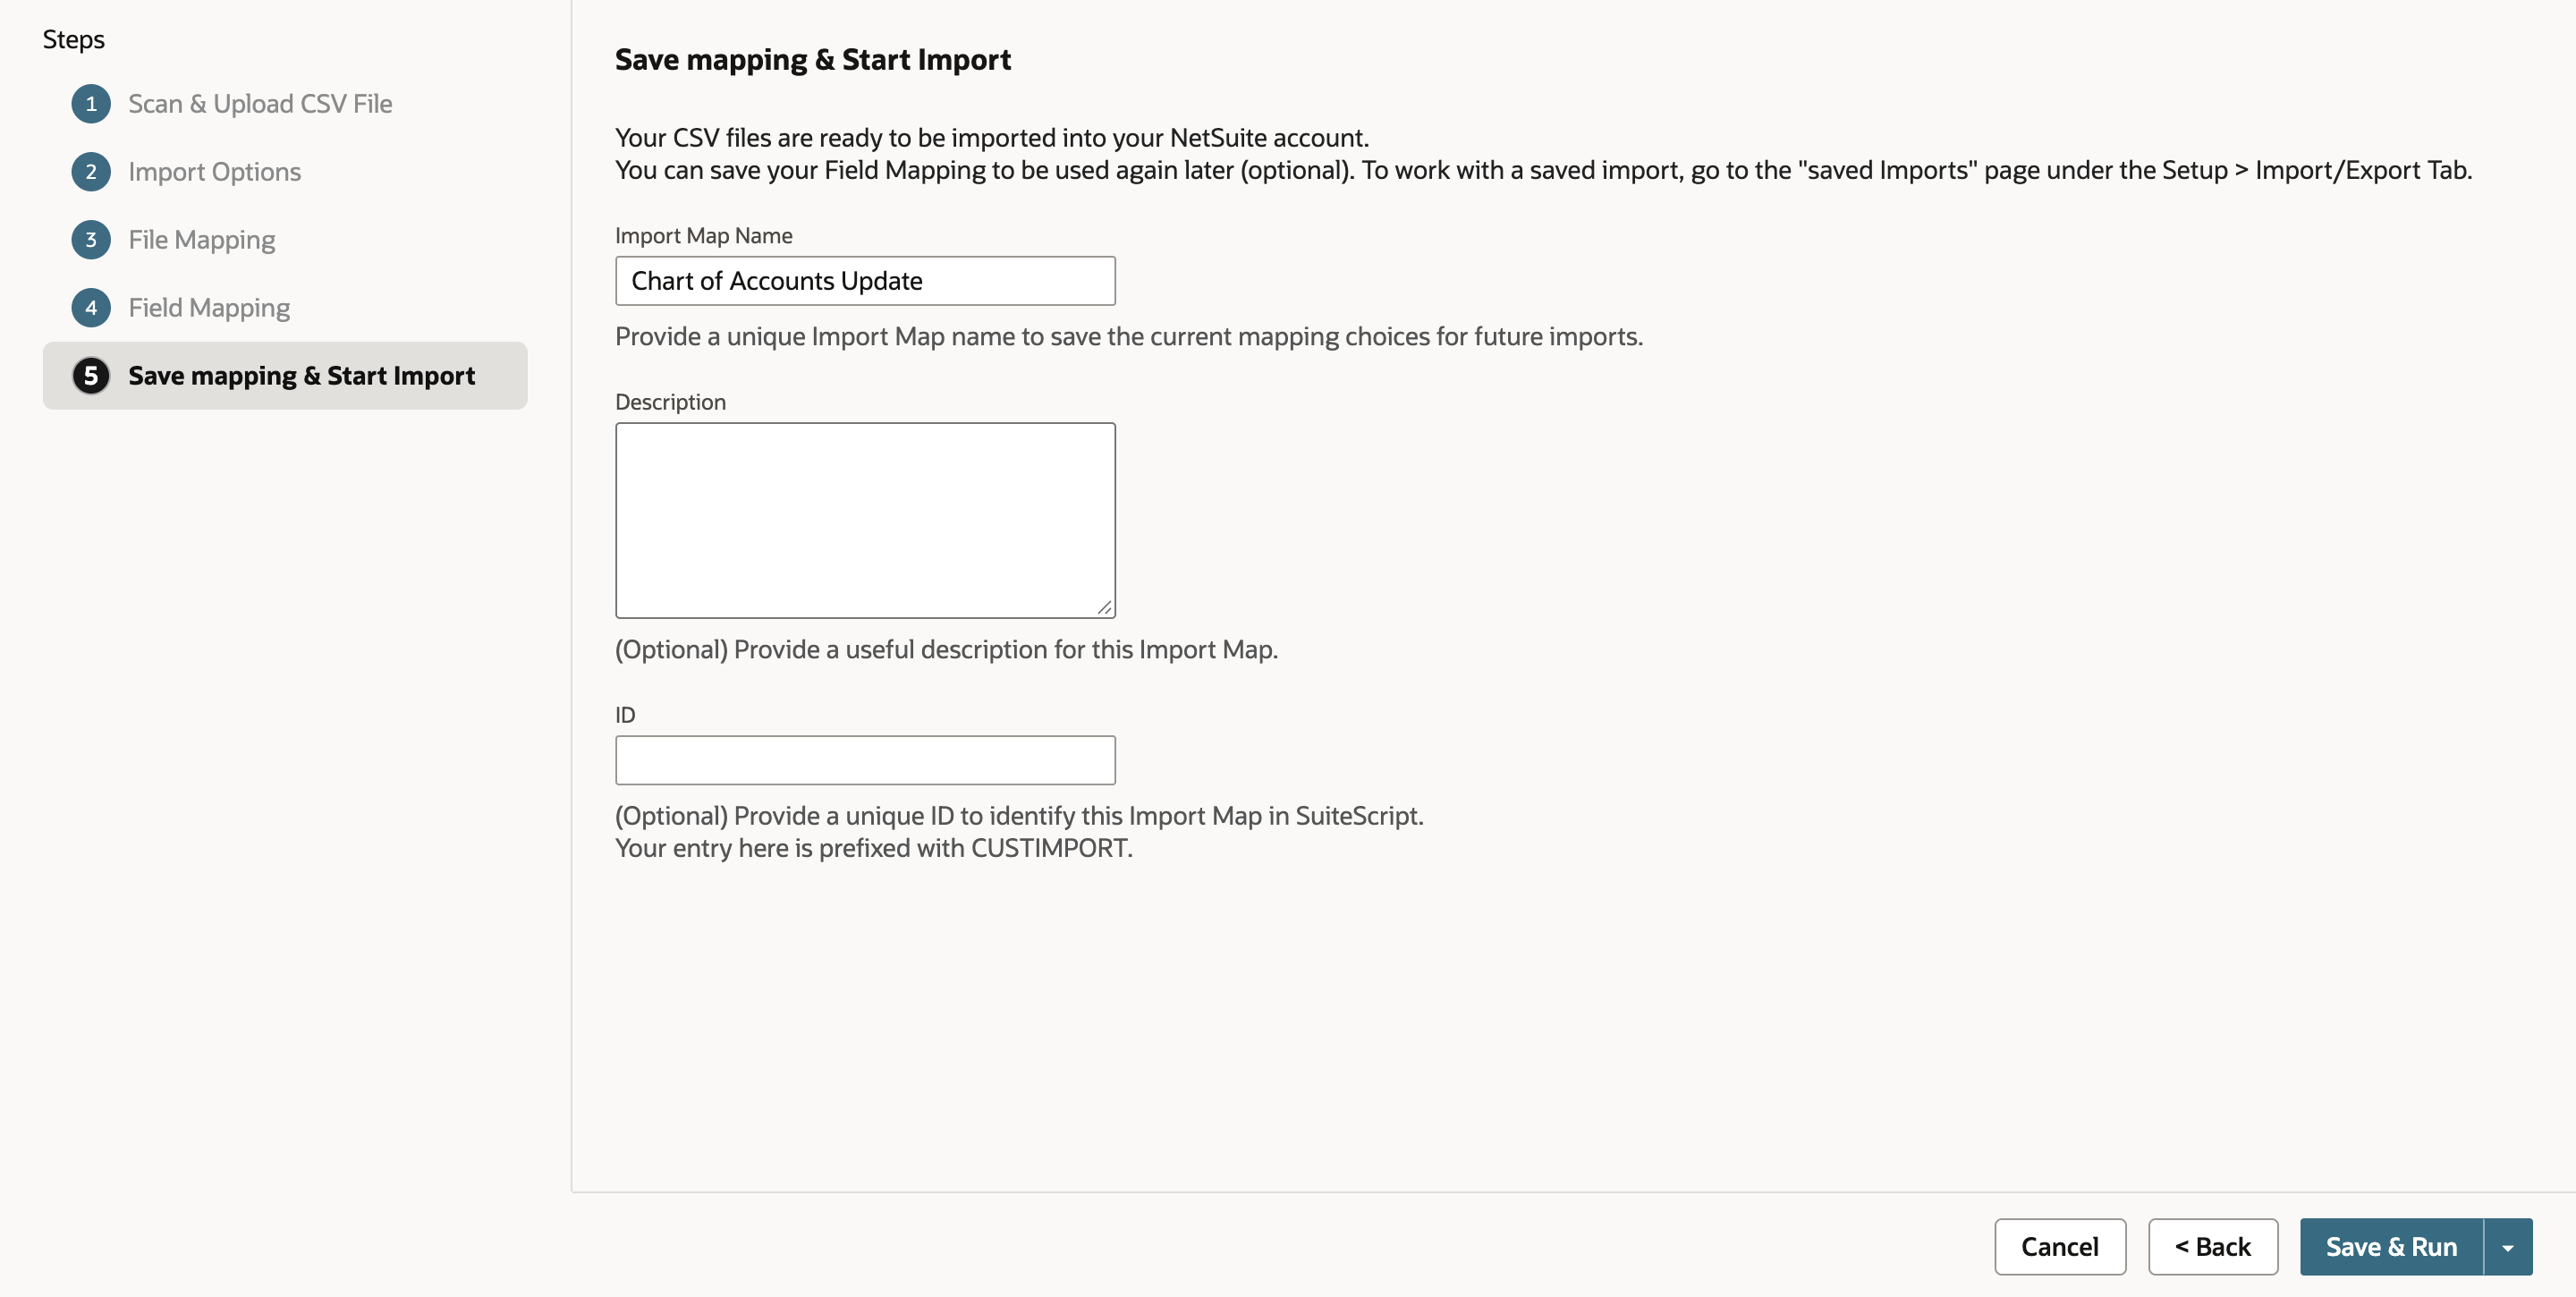Open the File Mapping step
Screen dimensions: 2576x1297
click(201, 240)
